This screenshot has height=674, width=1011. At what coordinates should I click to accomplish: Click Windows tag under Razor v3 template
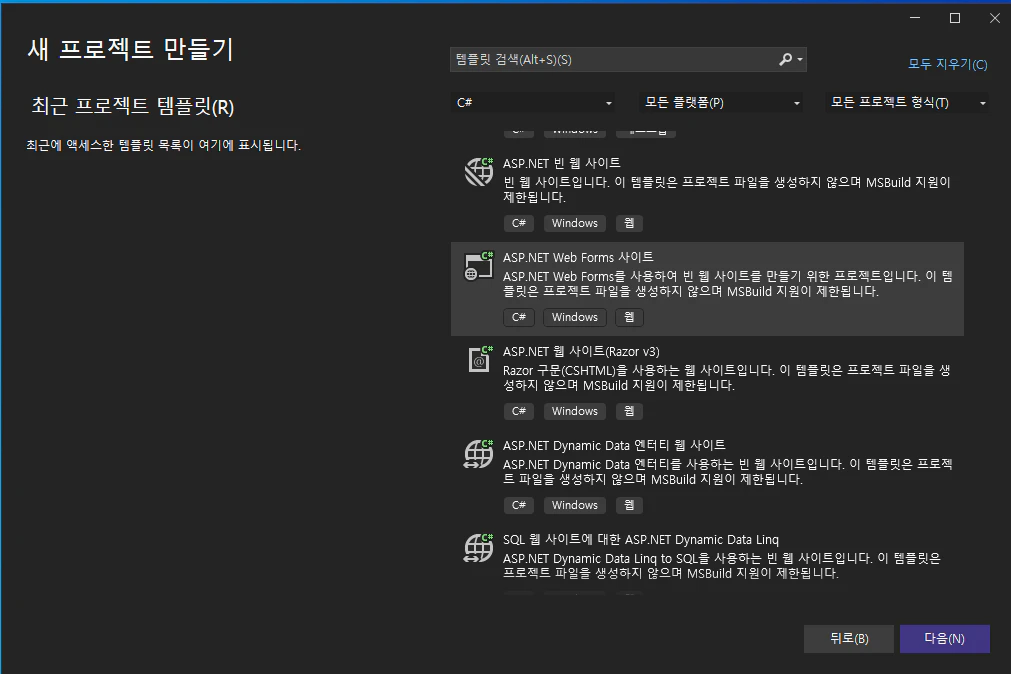coord(574,411)
